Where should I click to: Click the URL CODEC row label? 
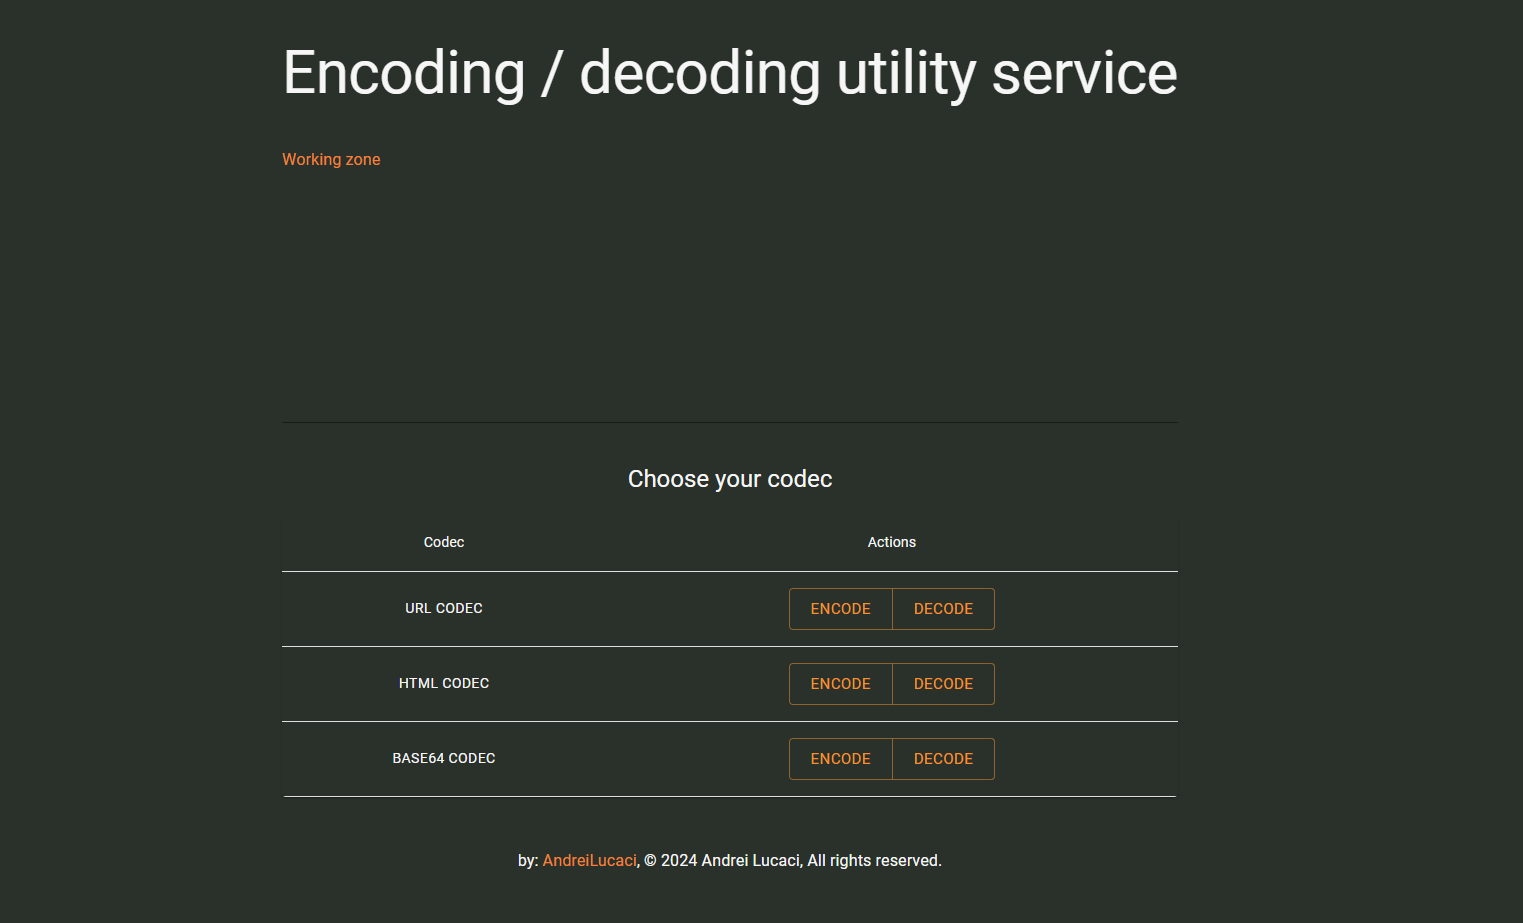tap(444, 608)
